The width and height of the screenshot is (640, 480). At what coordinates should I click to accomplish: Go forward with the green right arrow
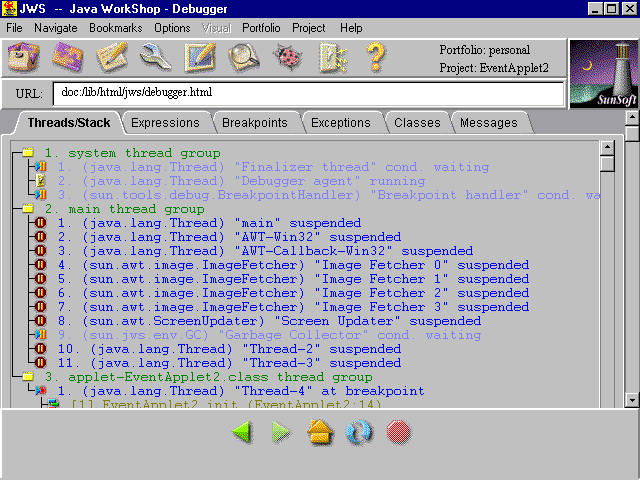tap(281, 432)
